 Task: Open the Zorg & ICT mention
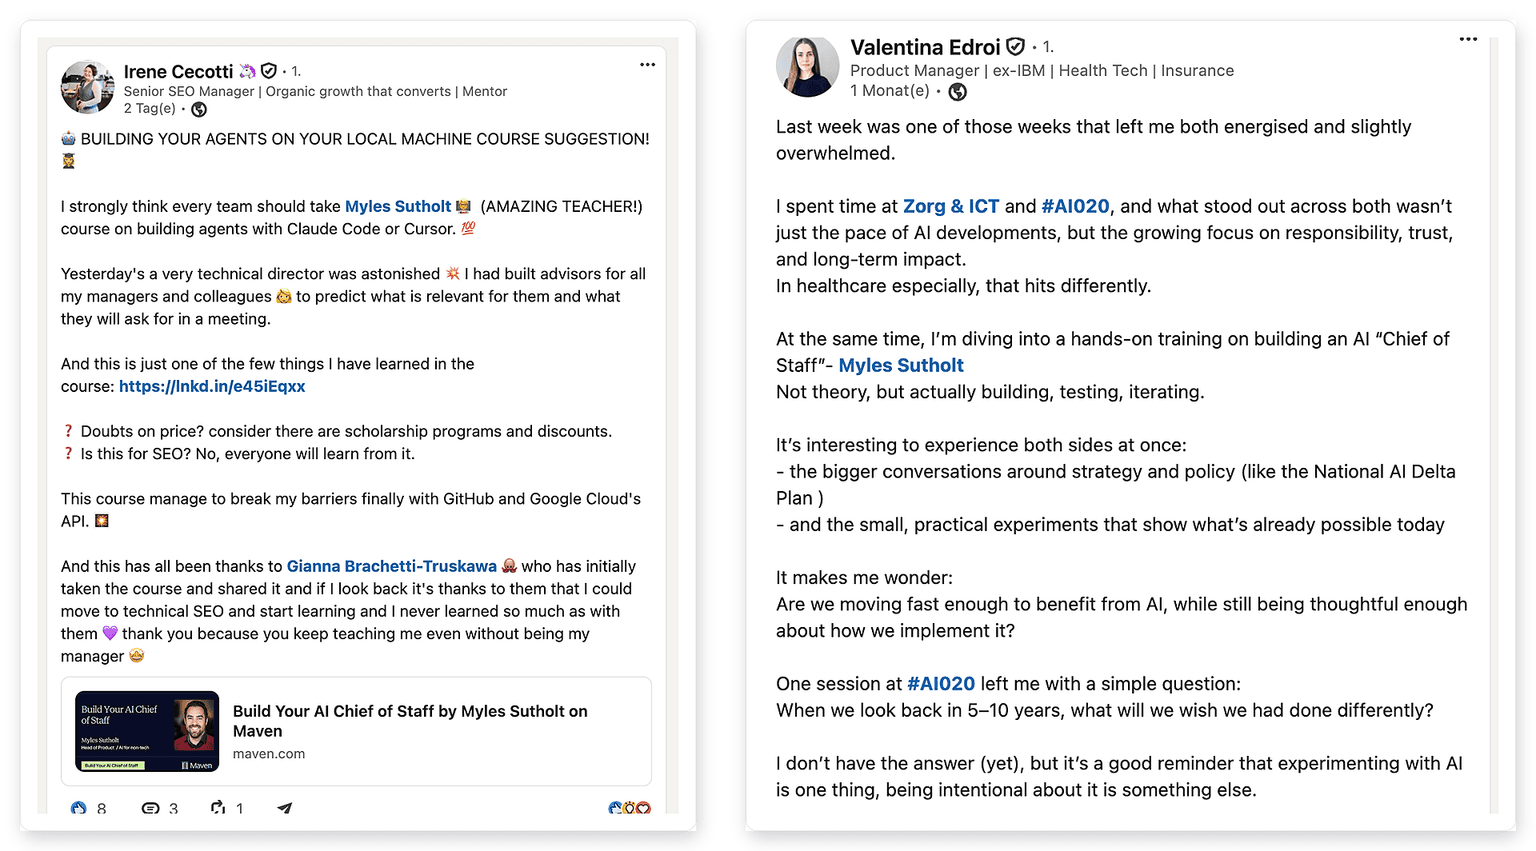point(951,206)
